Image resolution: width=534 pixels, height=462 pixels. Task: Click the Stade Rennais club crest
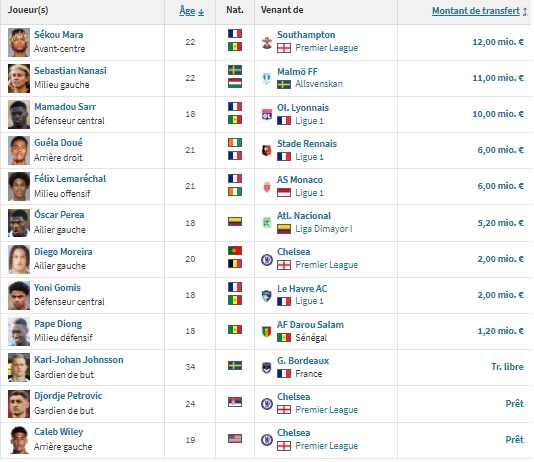click(x=267, y=150)
